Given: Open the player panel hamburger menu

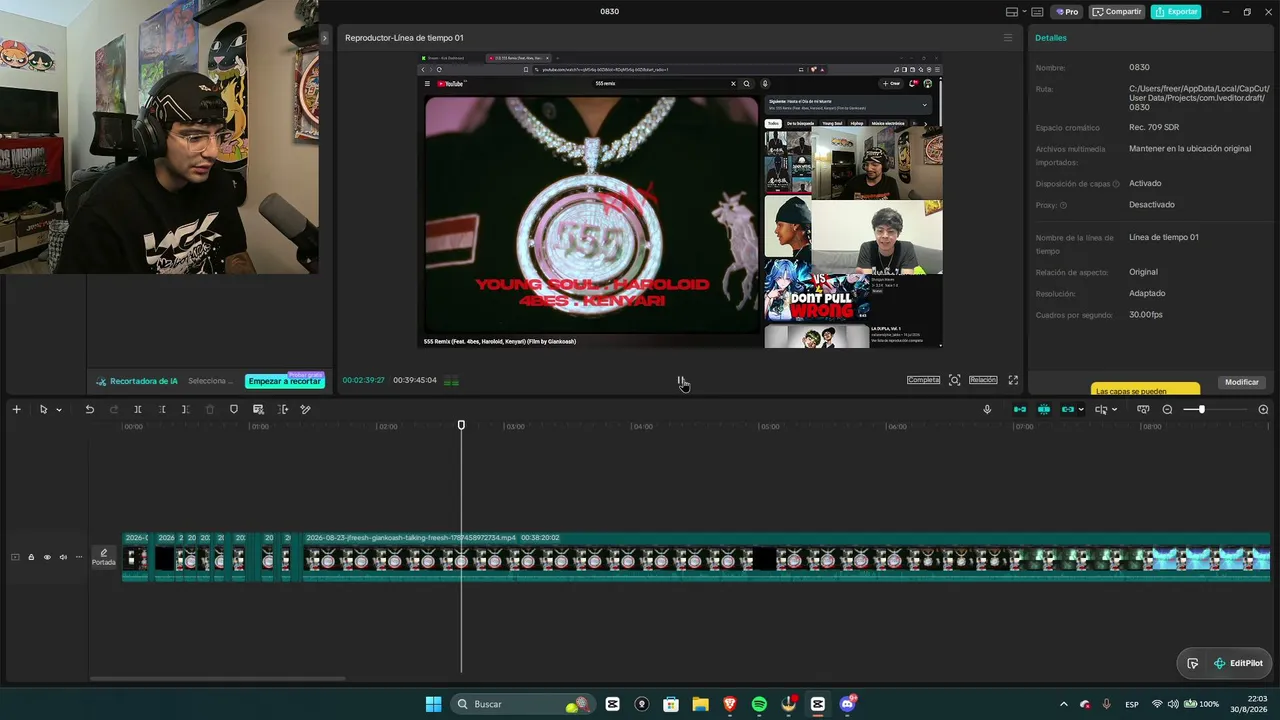Looking at the screenshot, I should pyautogui.click(x=1008, y=38).
